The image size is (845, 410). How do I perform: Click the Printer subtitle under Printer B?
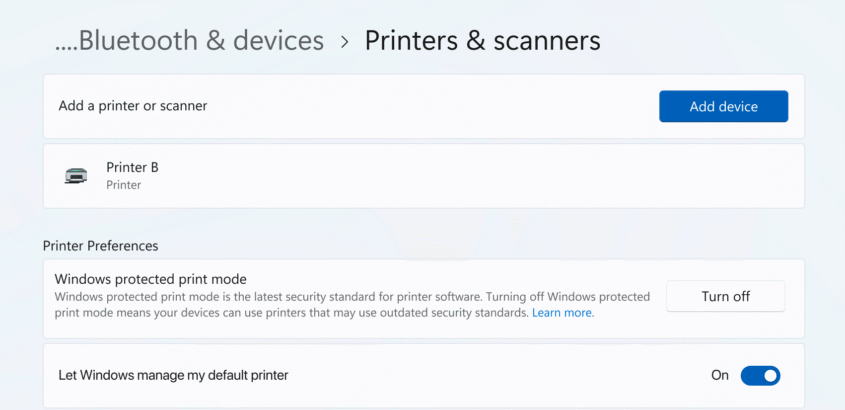pyautogui.click(x=123, y=185)
